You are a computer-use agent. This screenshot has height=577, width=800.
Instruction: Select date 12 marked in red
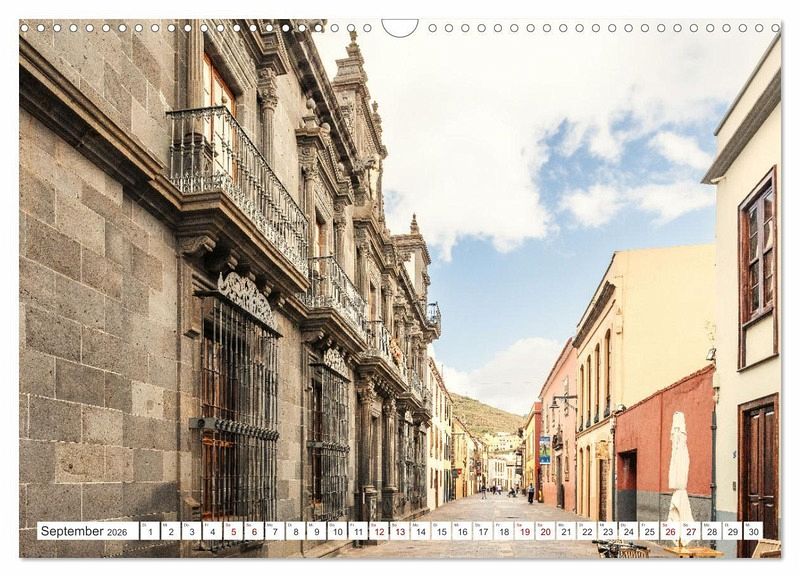[378, 531]
